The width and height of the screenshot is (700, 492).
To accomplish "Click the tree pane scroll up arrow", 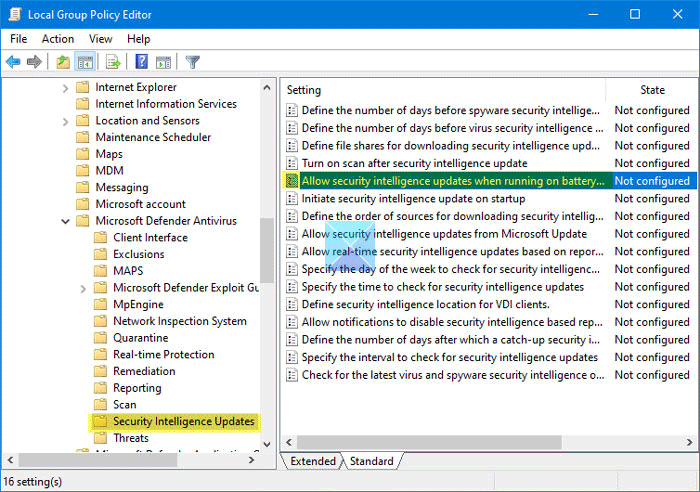I will coord(267,88).
